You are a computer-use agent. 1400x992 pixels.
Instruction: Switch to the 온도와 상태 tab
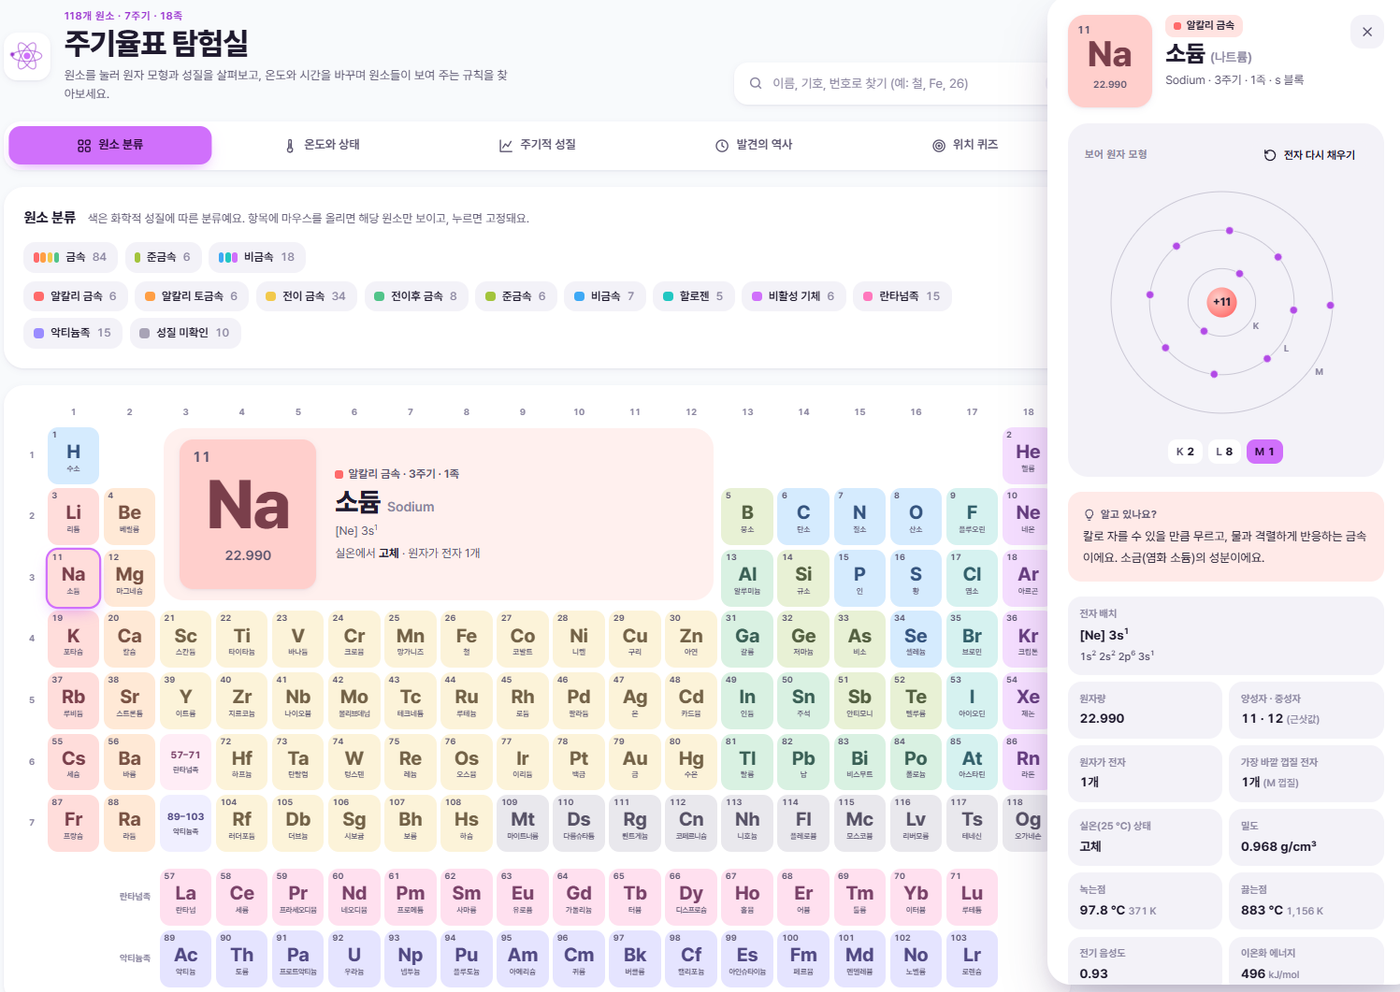322,145
